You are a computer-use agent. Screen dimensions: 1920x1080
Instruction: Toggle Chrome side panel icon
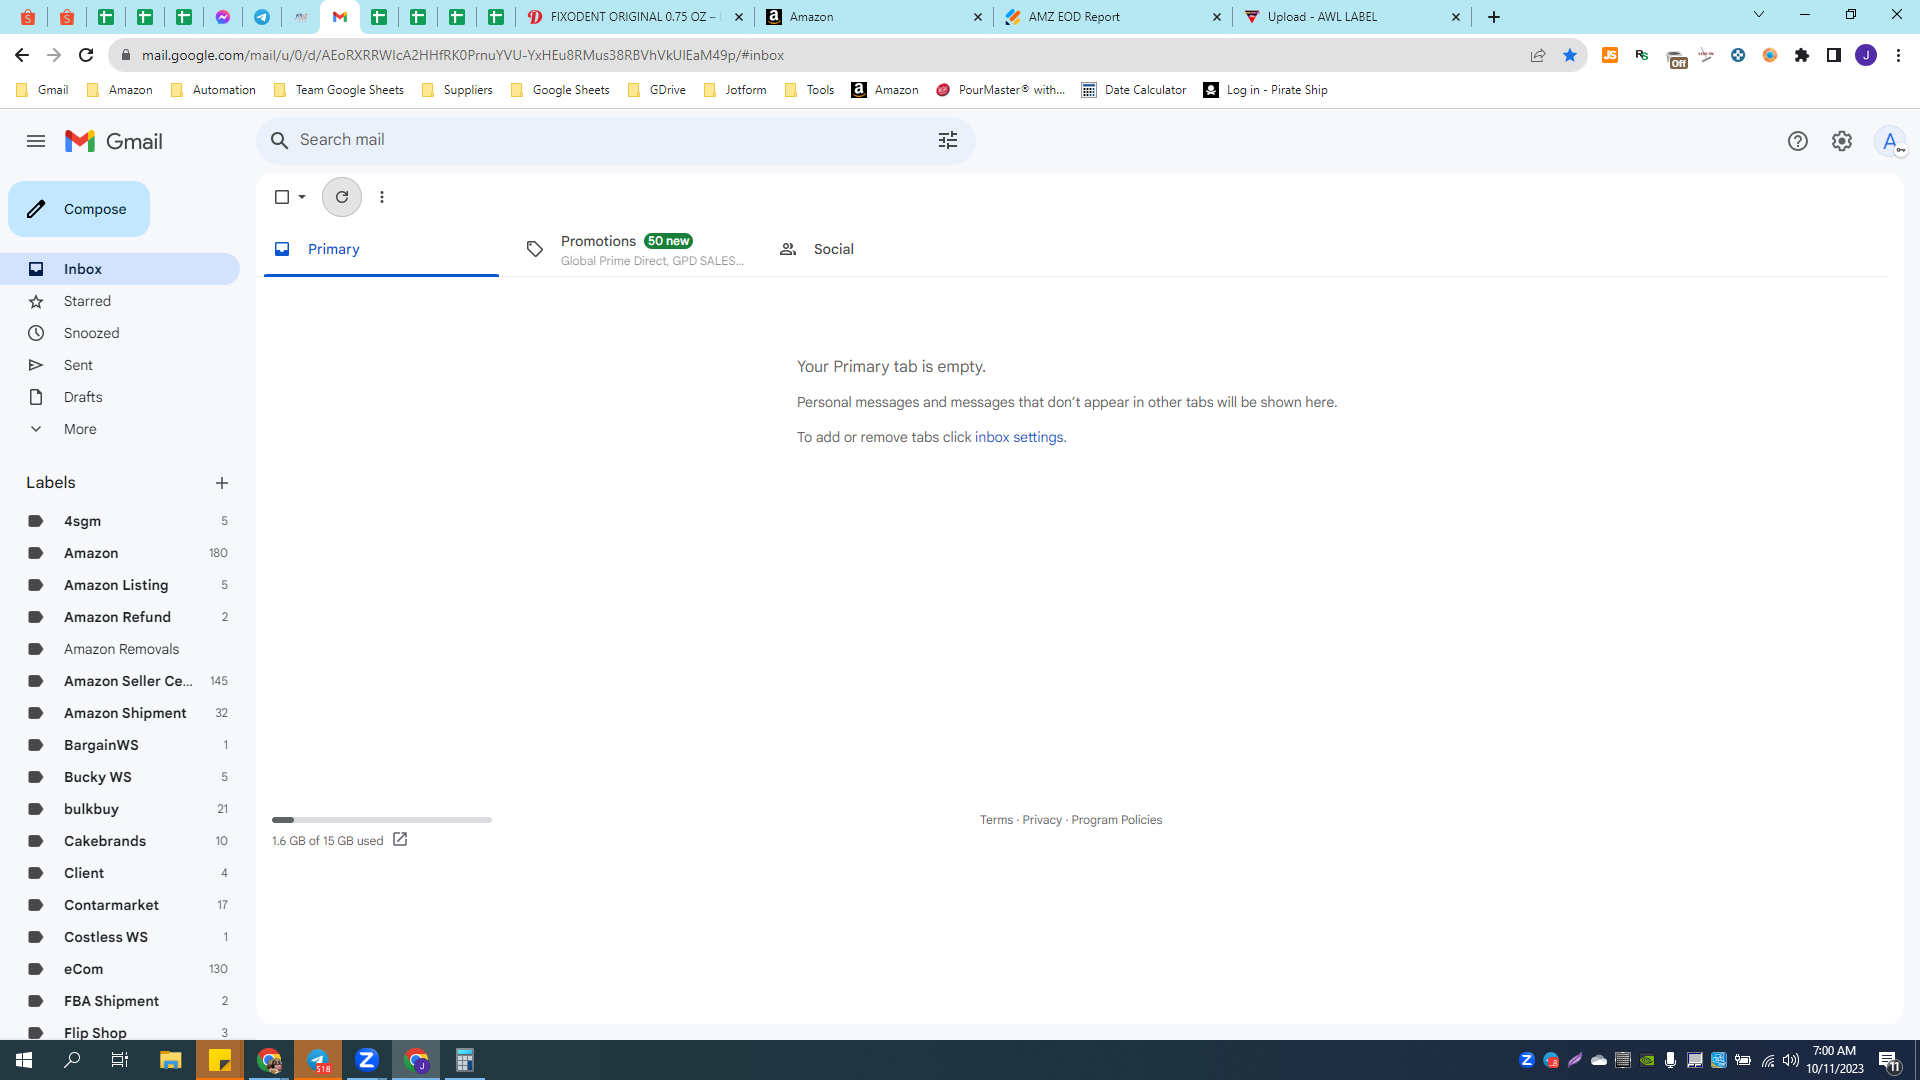point(1834,55)
